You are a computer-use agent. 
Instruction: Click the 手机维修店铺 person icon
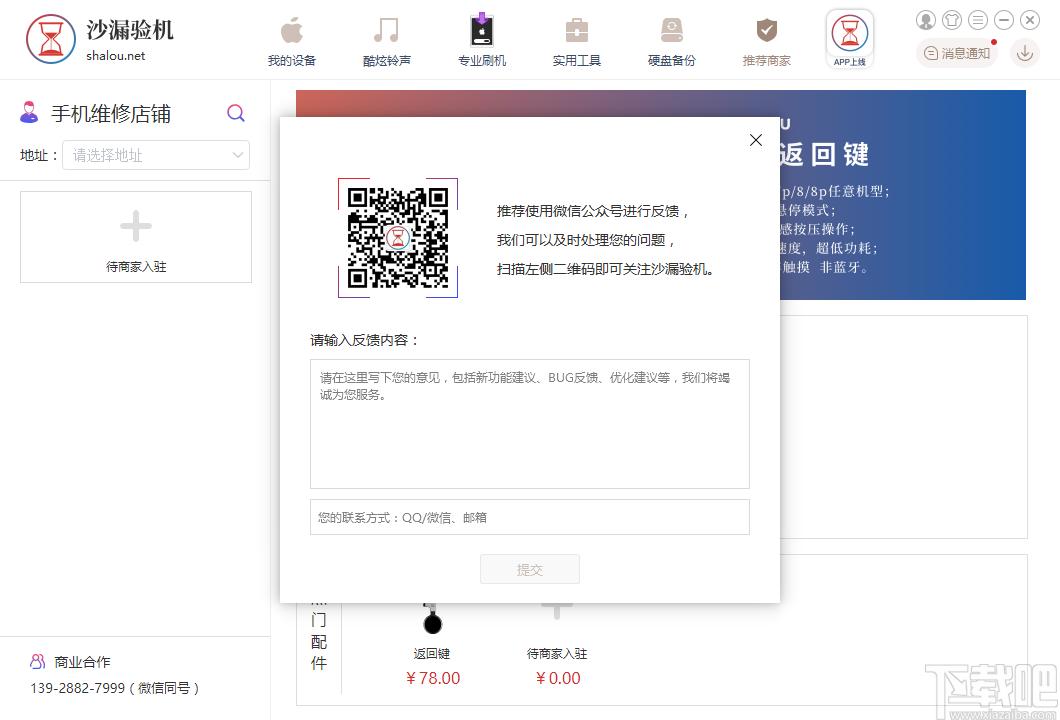click(x=29, y=112)
